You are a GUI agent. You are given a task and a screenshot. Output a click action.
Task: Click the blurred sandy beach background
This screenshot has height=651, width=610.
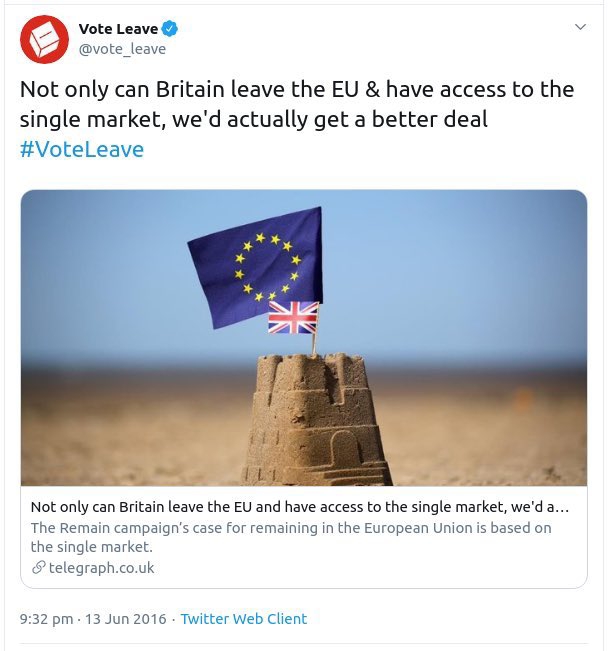pos(480,430)
